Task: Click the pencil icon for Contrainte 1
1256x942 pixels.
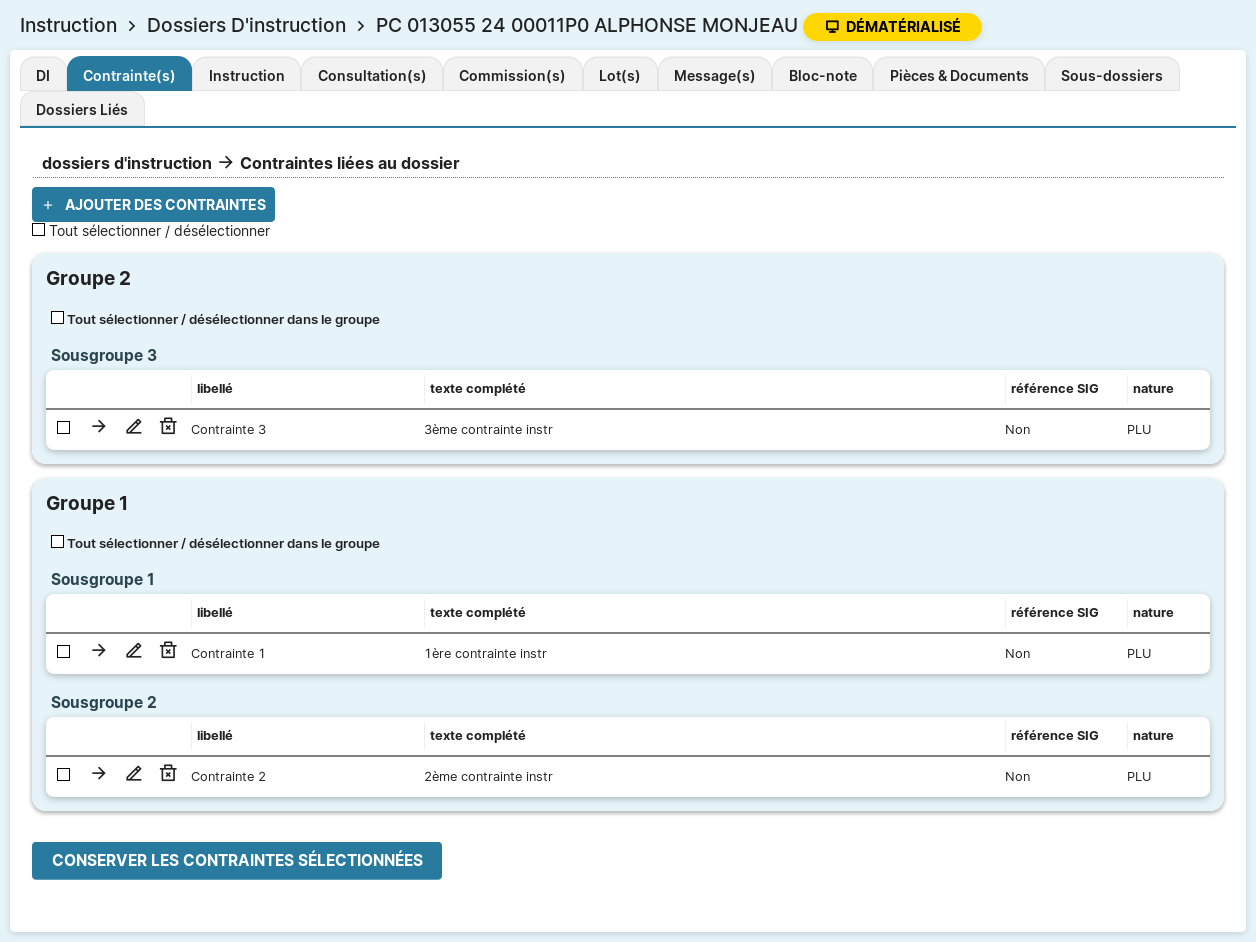Action: point(133,651)
